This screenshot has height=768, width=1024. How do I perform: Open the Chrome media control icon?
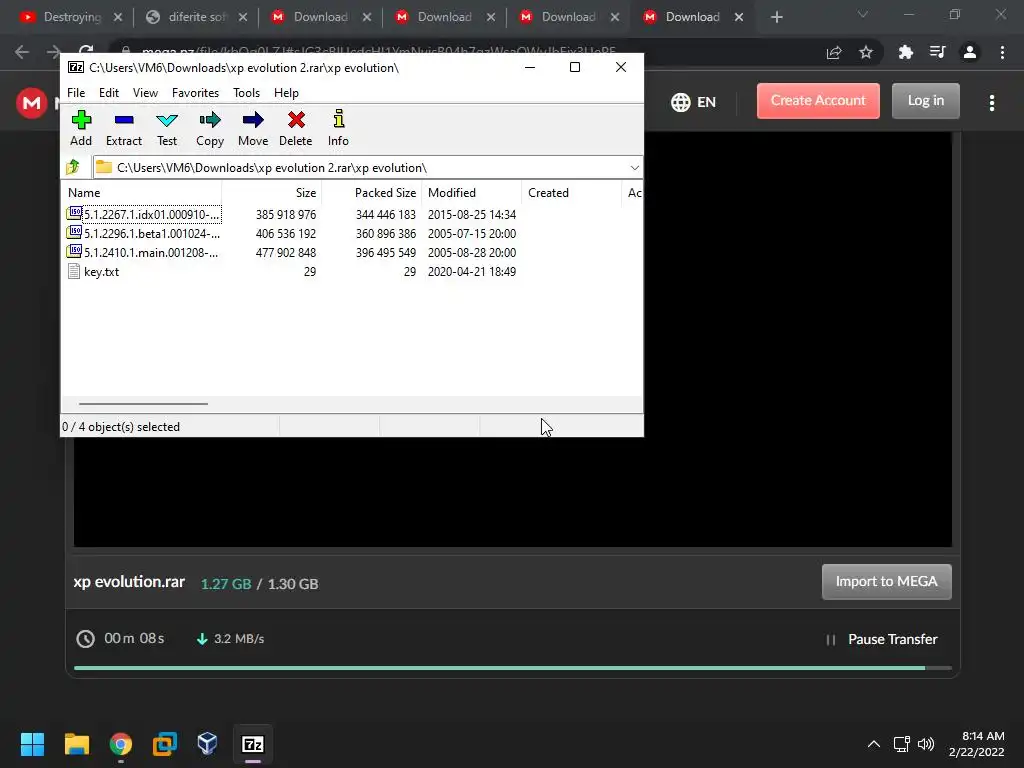(x=937, y=52)
